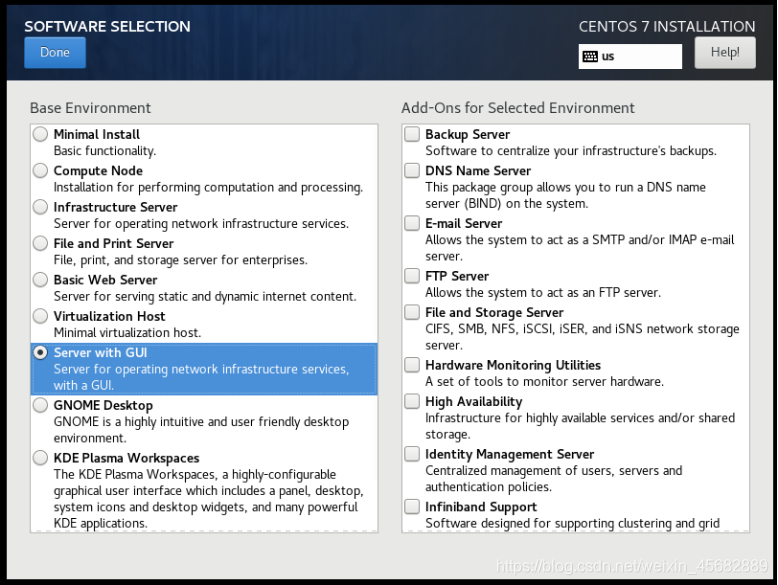Select GNOME Desktop environment

click(40, 405)
